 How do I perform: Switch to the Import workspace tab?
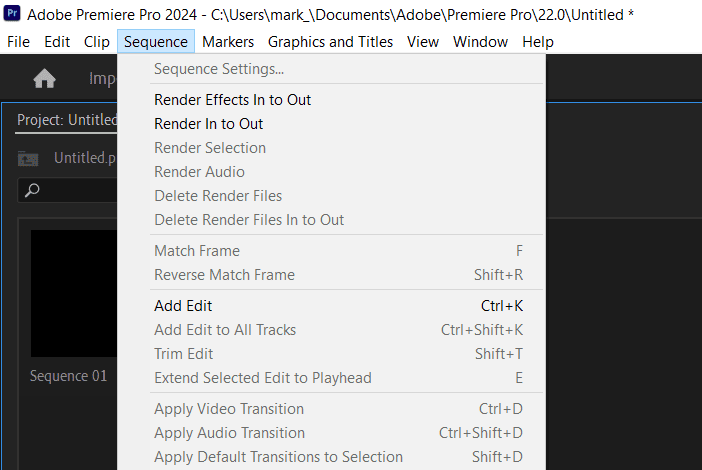(x=103, y=79)
